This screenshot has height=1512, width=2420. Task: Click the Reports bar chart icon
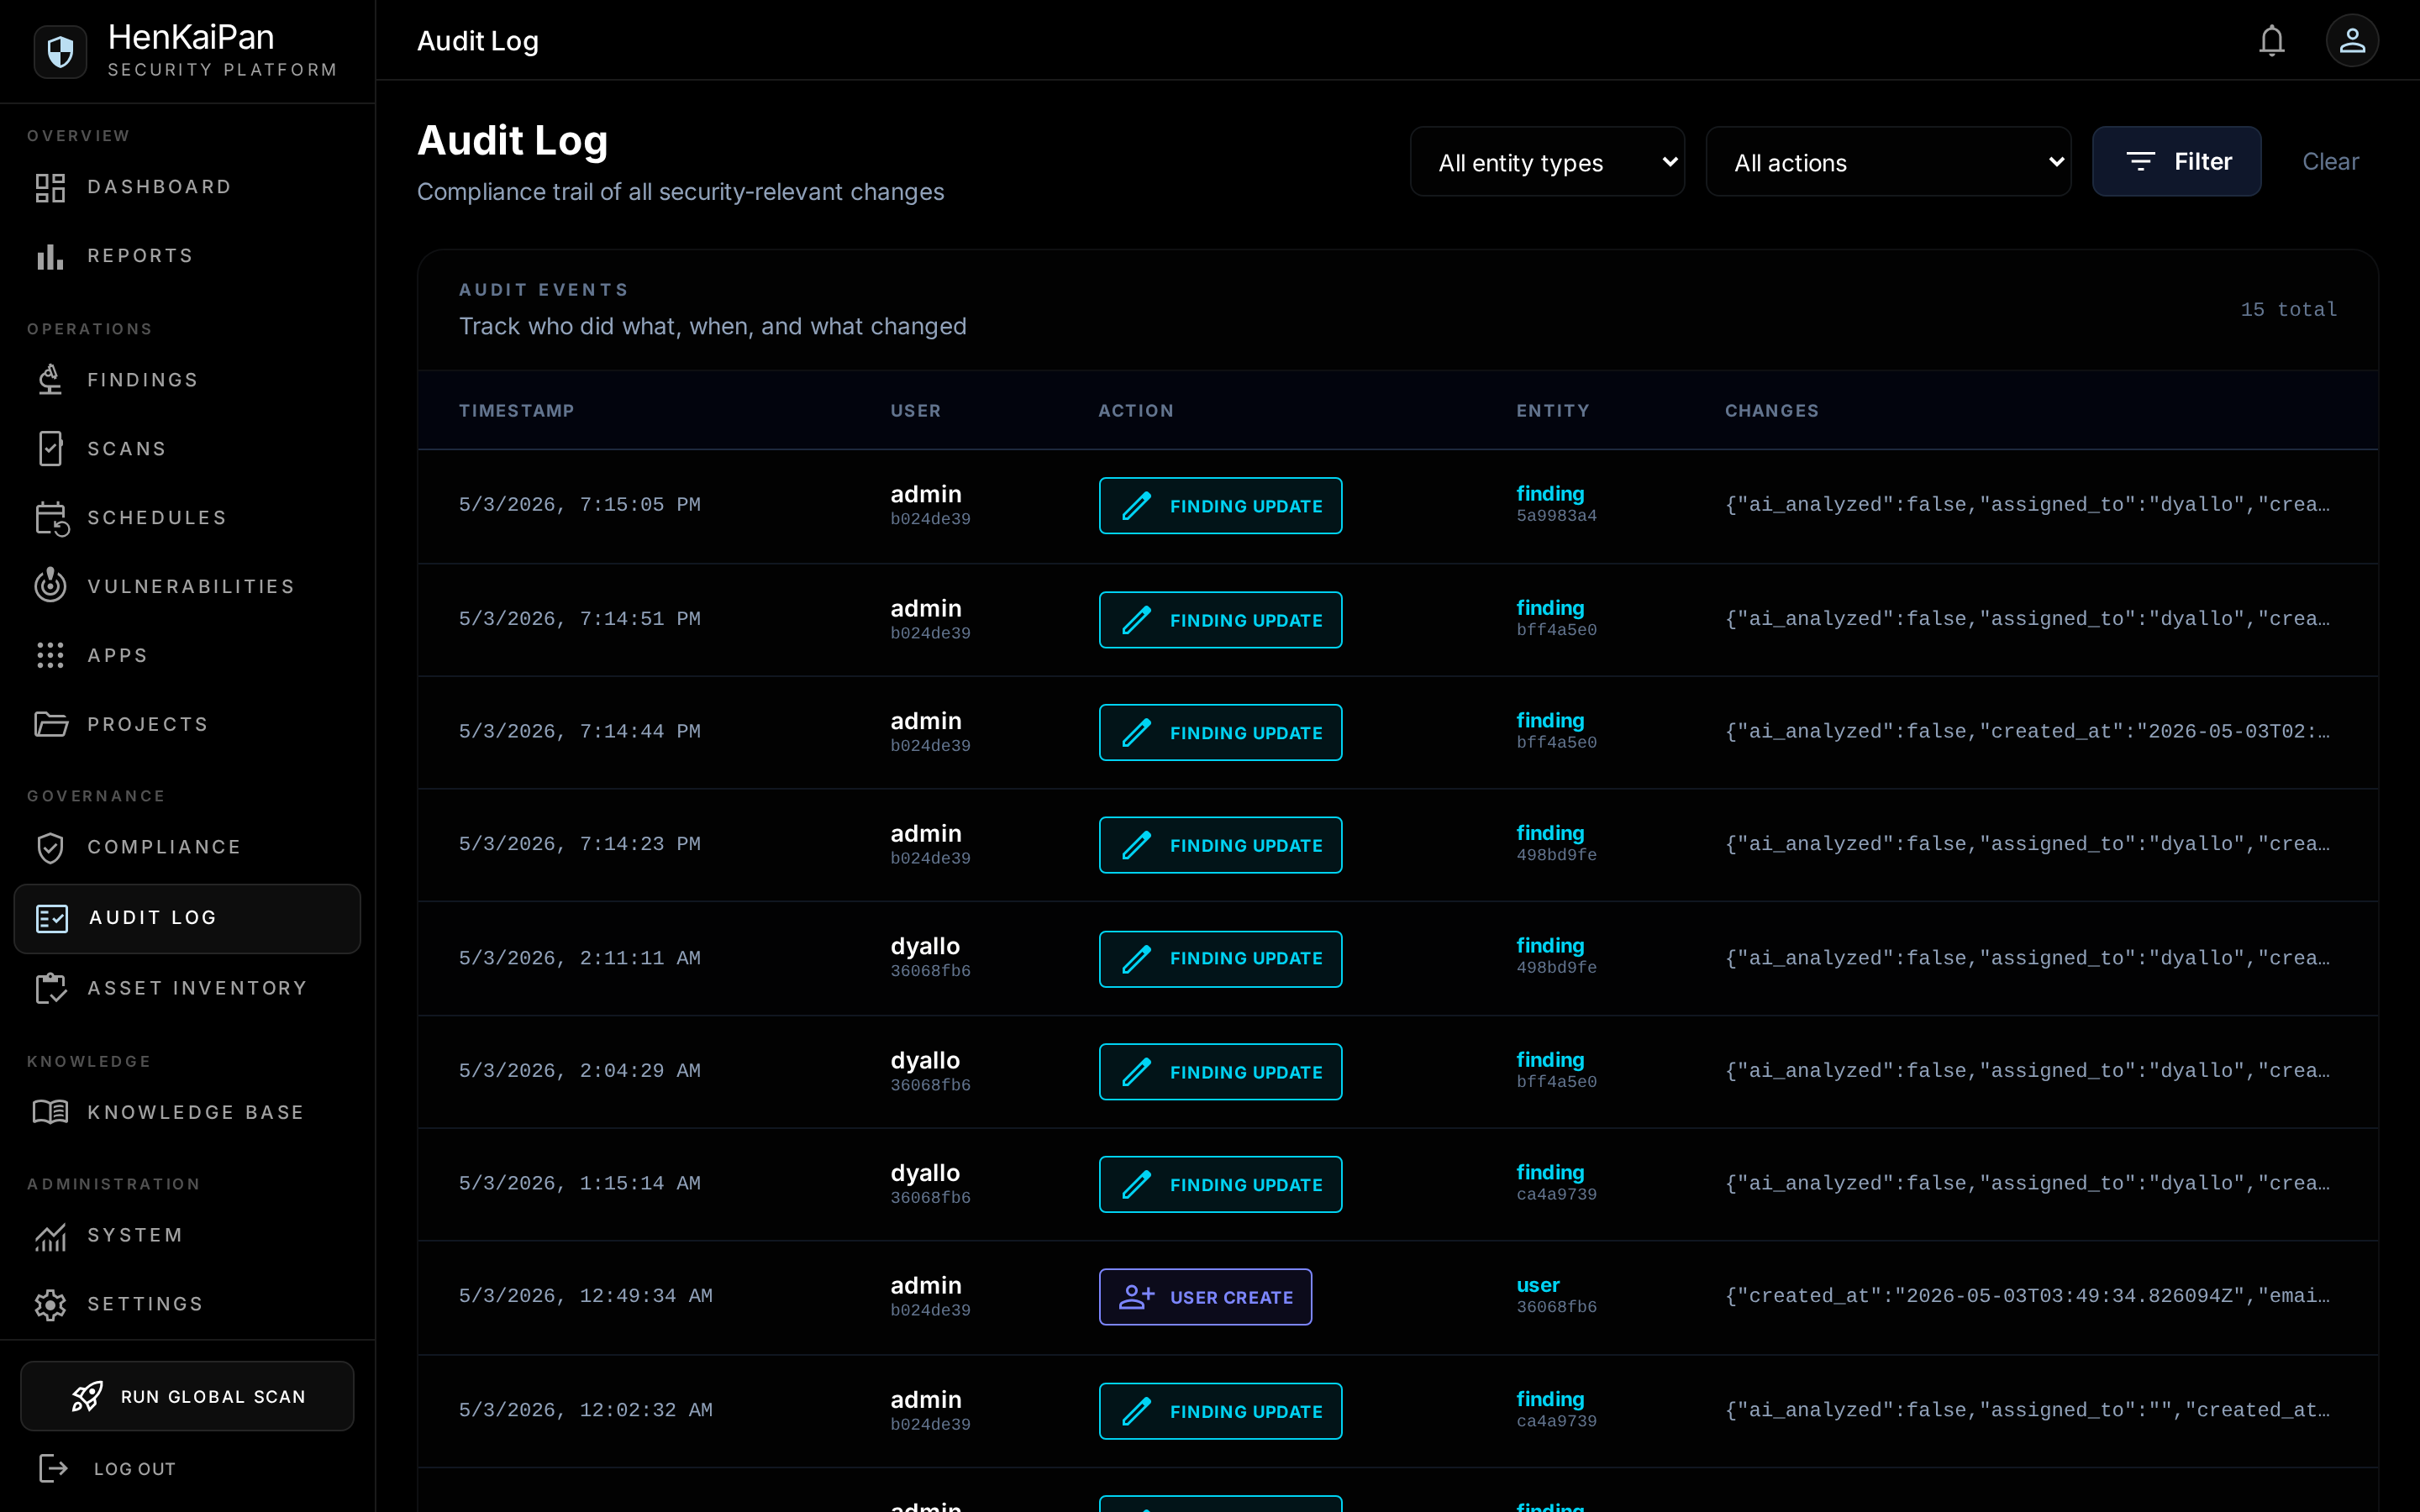[x=50, y=257]
